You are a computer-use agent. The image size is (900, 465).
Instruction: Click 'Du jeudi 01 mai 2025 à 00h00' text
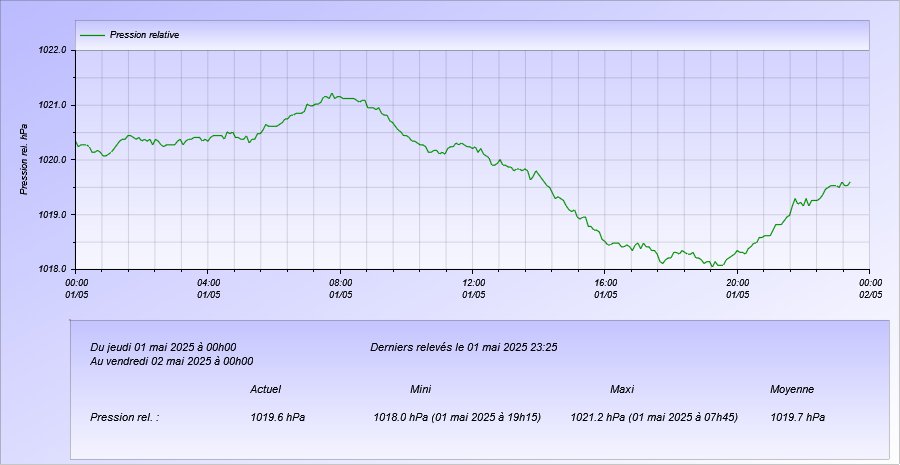point(164,347)
